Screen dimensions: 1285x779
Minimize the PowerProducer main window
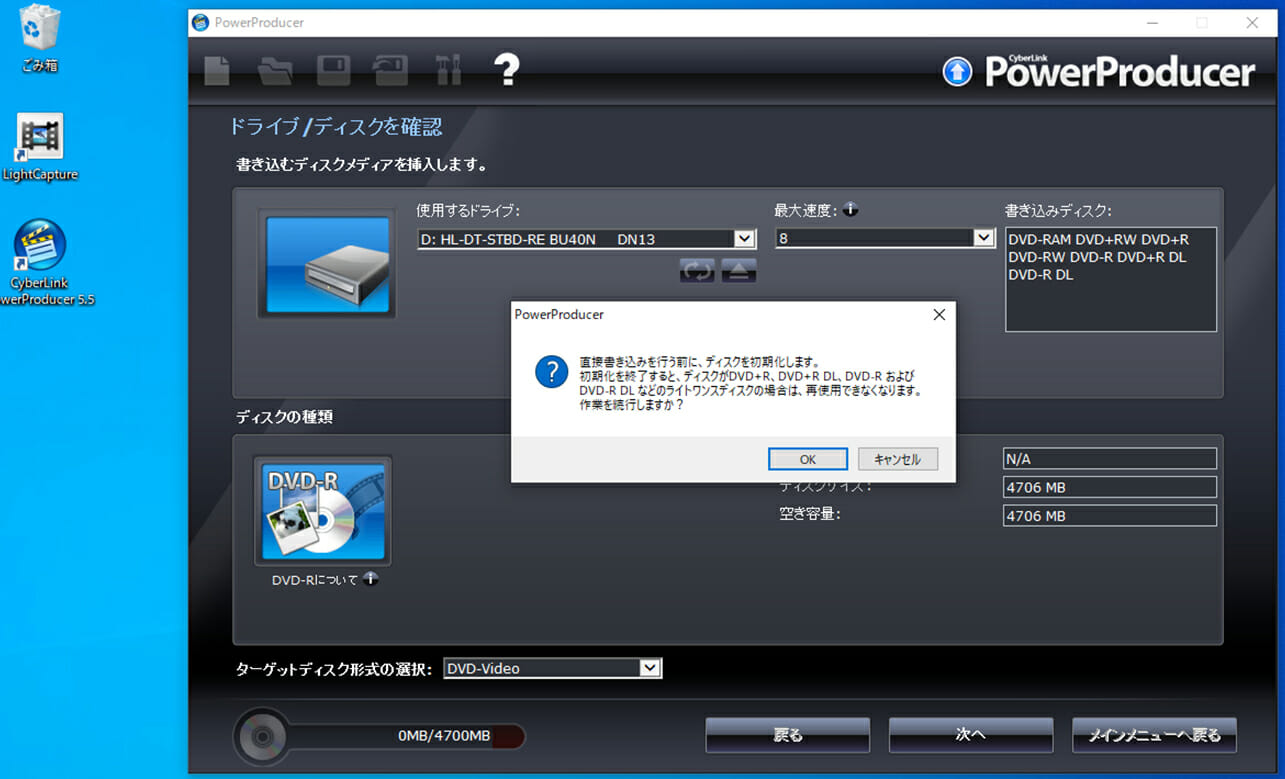point(1153,22)
